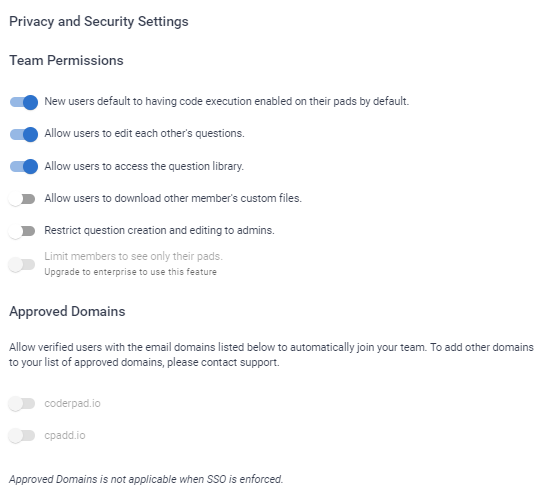
Task: Click the cpadd.io domain label
Action: click(x=65, y=435)
